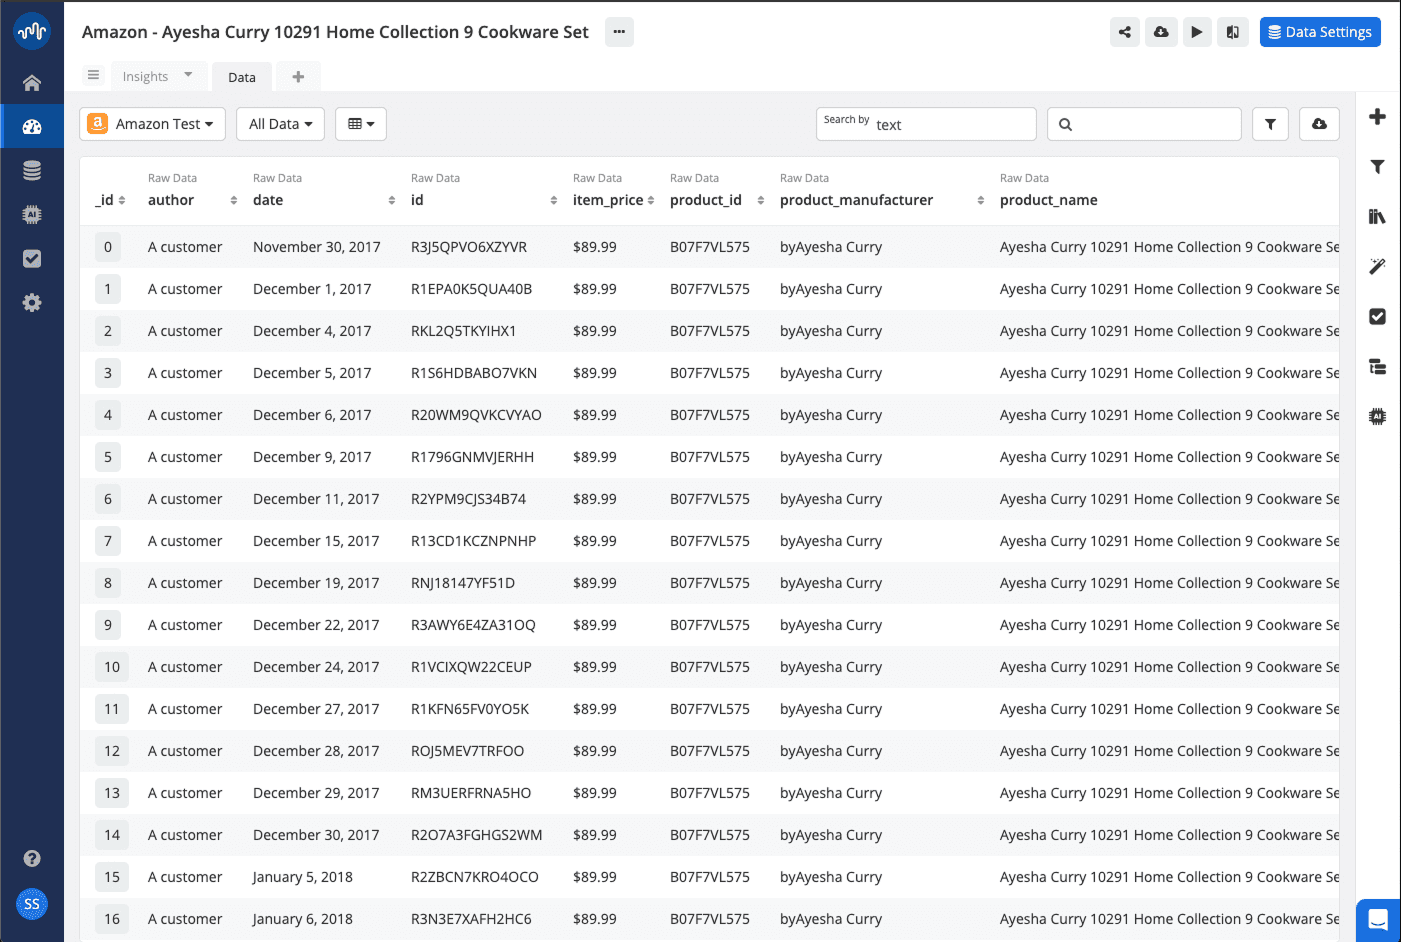
Task: Open the three-dot menu beside the title
Action: coord(619,32)
